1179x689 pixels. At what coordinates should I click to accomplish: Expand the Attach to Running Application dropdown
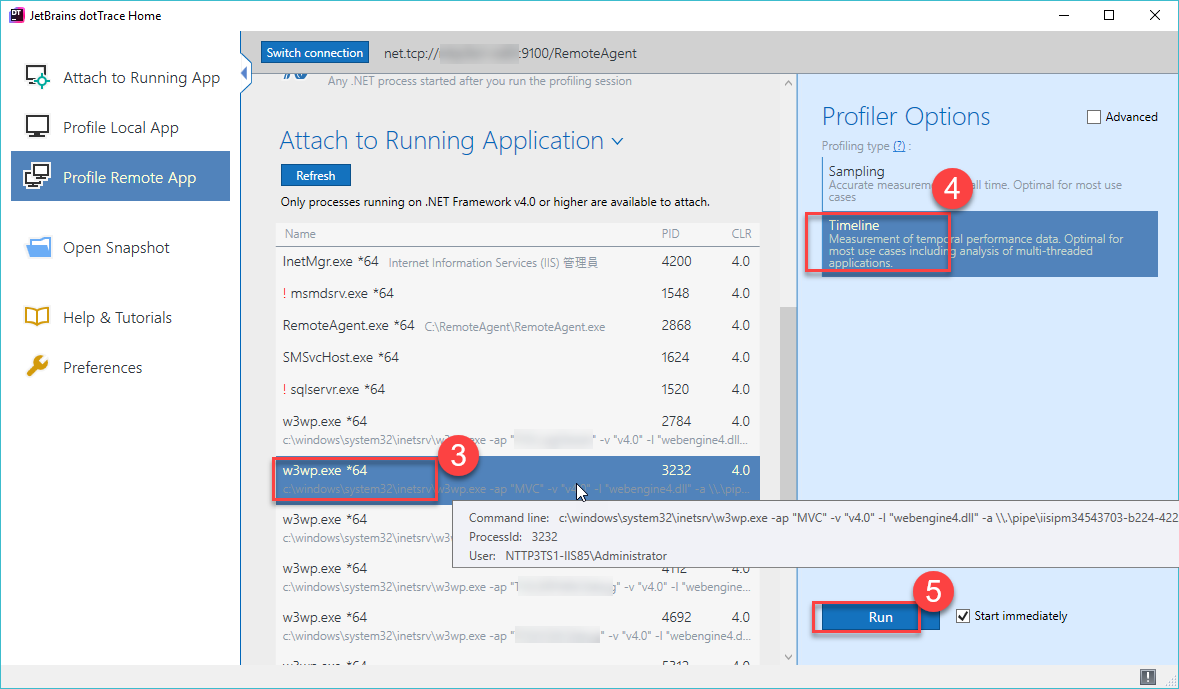(x=617, y=141)
